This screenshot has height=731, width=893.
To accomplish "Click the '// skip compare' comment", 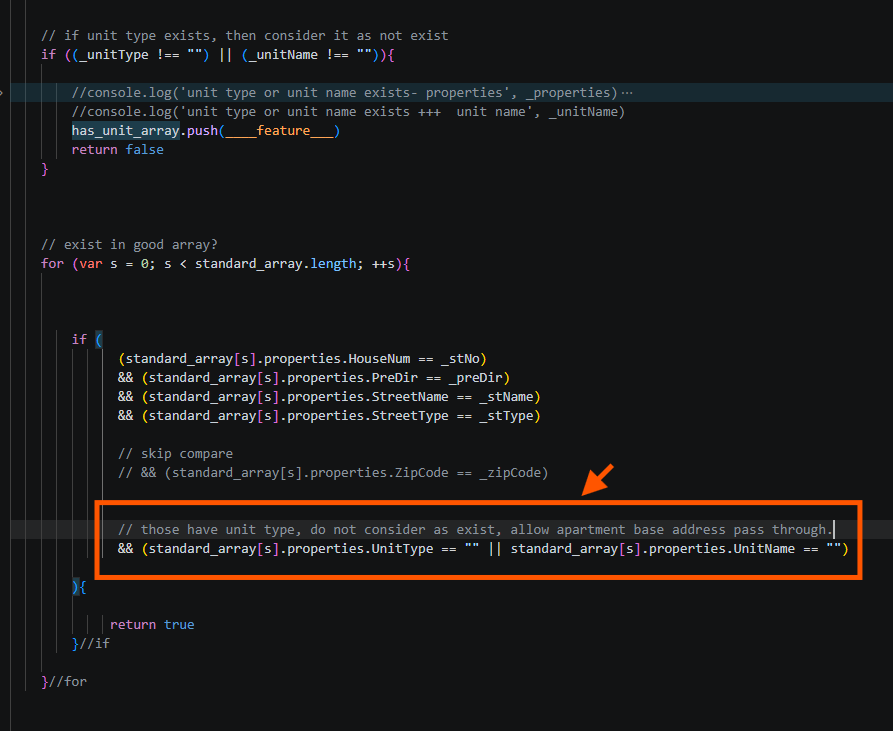I will coord(175,454).
